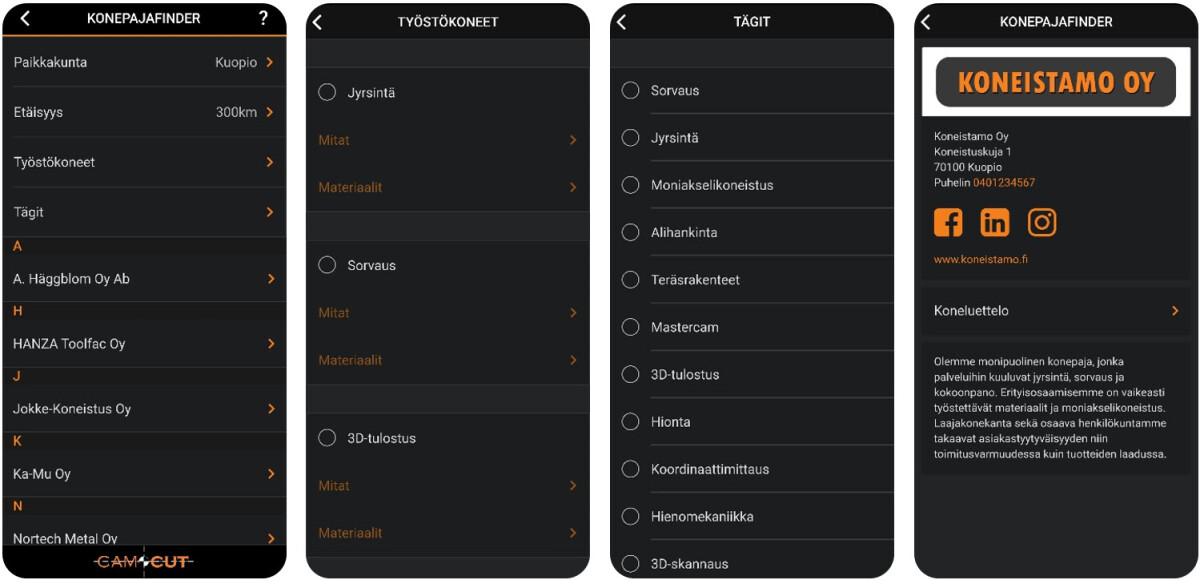Open the Instagram icon link

1042,222
